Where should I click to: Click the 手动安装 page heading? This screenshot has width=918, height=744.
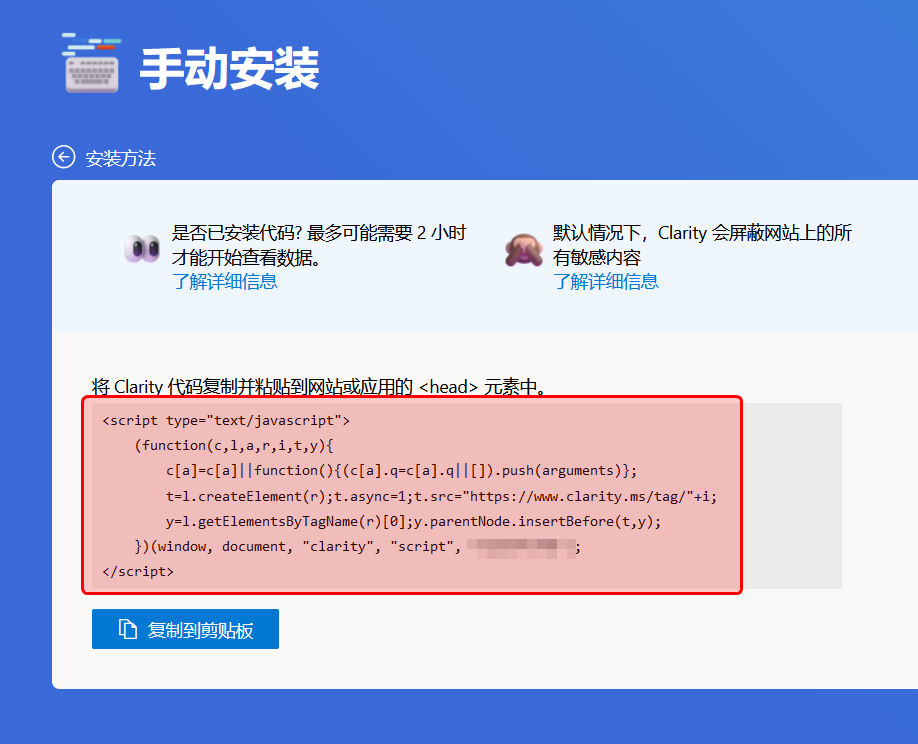pyautogui.click(x=229, y=69)
